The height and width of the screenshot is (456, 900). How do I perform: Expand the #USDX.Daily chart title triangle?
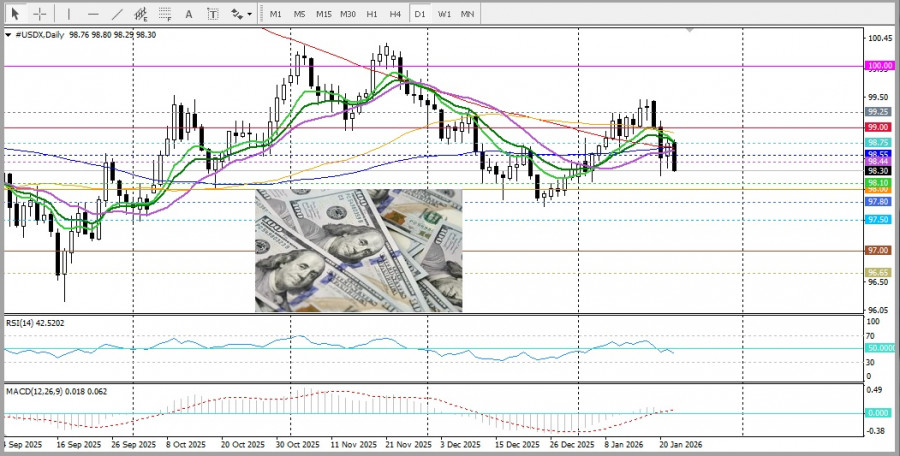(8, 35)
